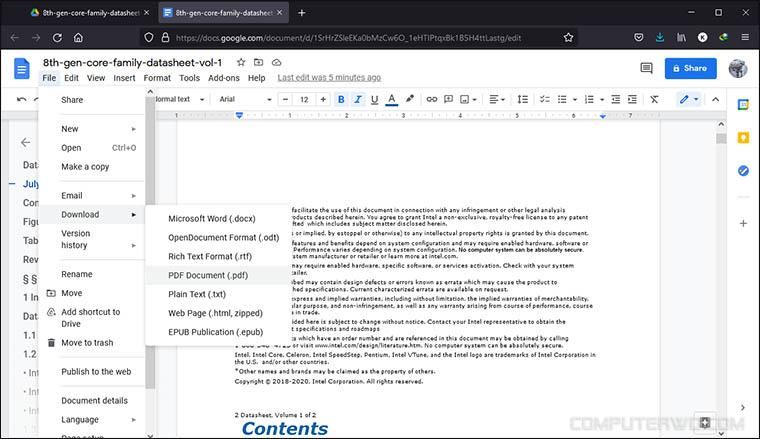This screenshot has height=439, width=760.
Task: Increase indent of paragraph
Action: pyautogui.click(x=633, y=99)
